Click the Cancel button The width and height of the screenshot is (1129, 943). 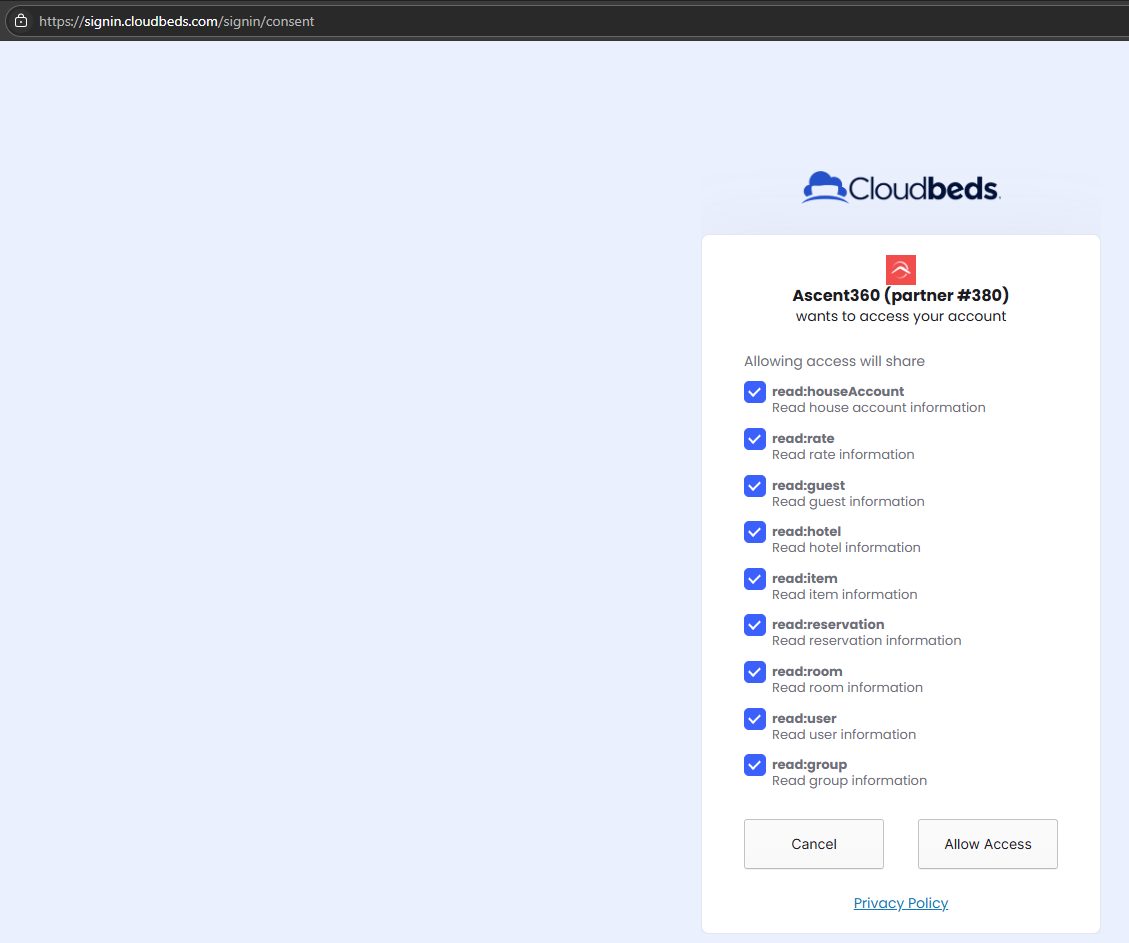tap(814, 844)
